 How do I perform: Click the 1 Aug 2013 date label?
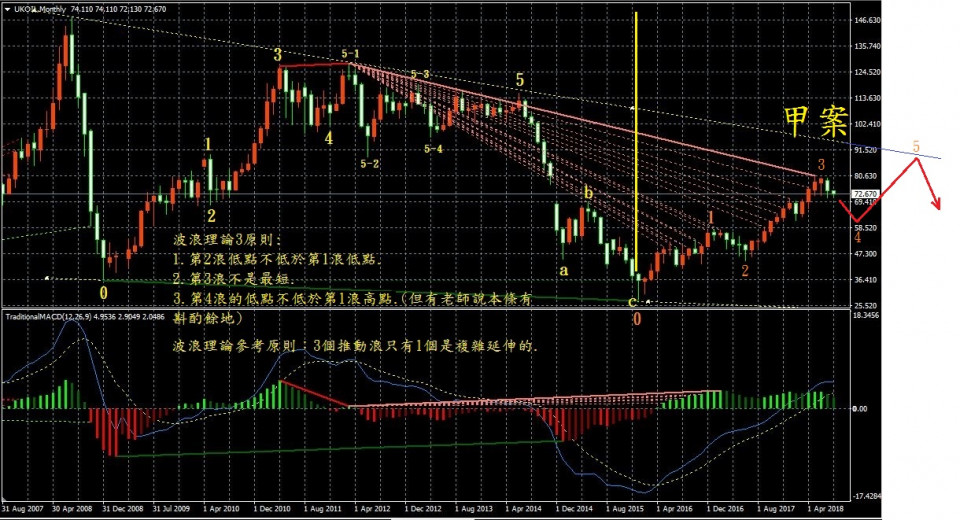pyautogui.click(x=473, y=509)
